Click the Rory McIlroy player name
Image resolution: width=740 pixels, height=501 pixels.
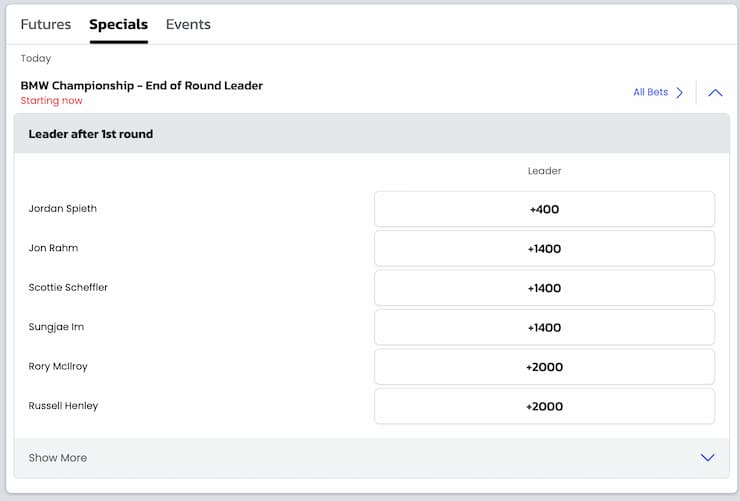click(58, 367)
